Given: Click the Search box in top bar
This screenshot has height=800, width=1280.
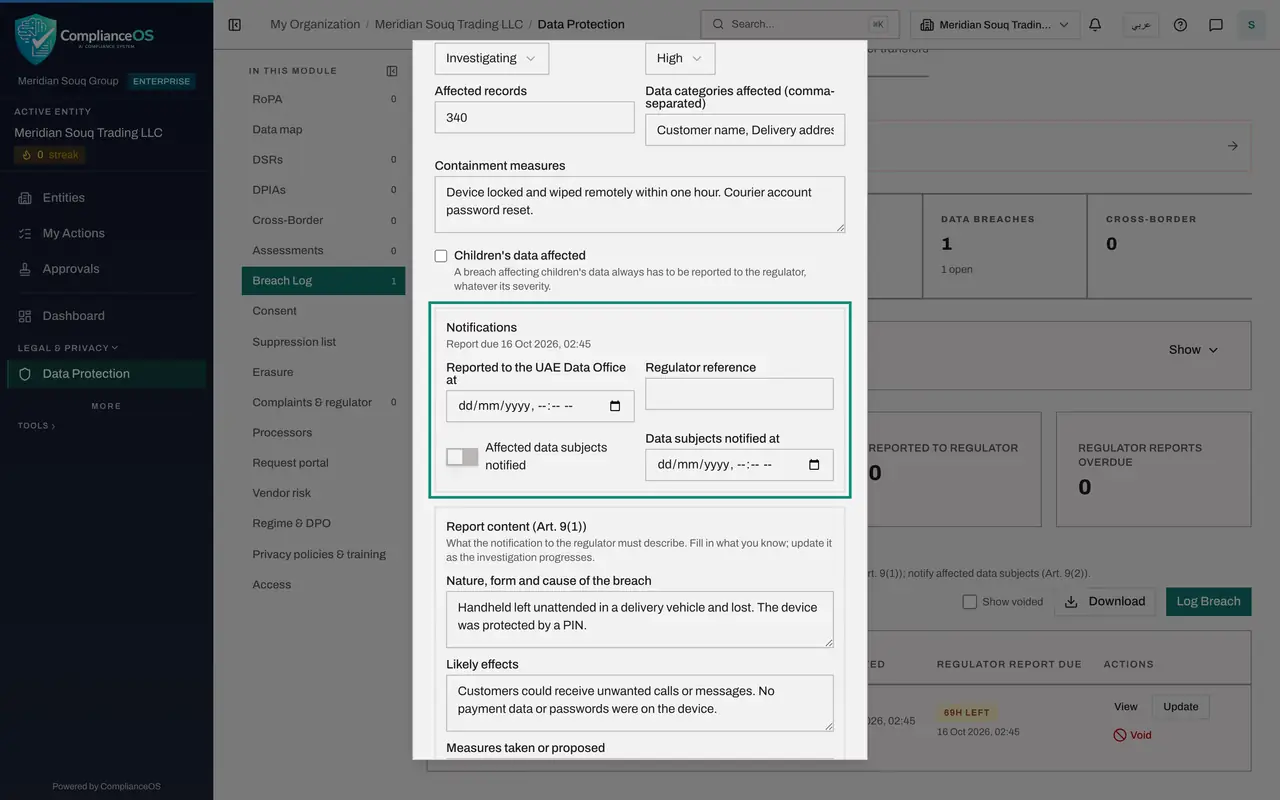Looking at the screenshot, I should (x=800, y=25).
